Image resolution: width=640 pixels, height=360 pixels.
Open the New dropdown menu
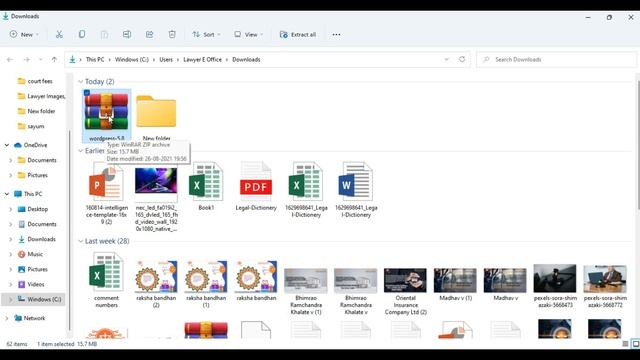pyautogui.click(x=24, y=35)
